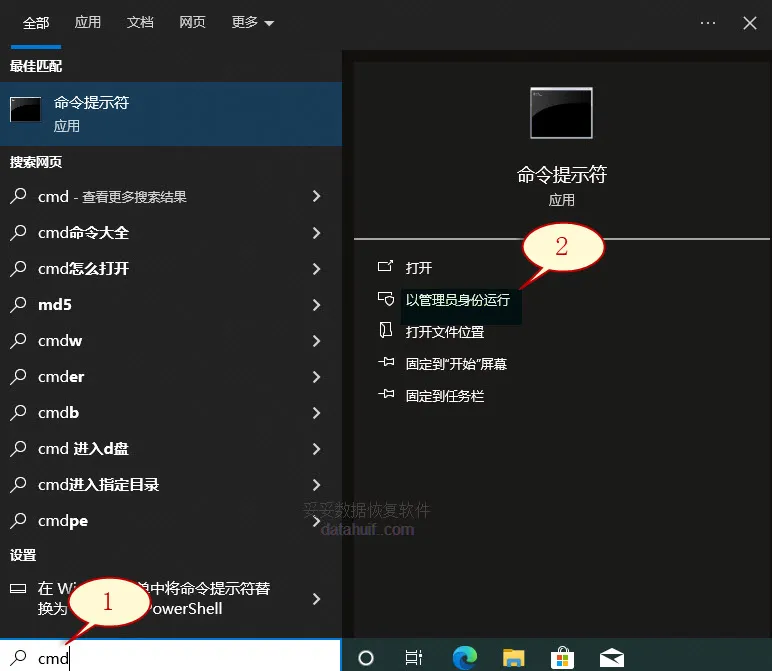
Task: Expand arrow for cmd命令大全 suggestion
Action: coord(316,233)
